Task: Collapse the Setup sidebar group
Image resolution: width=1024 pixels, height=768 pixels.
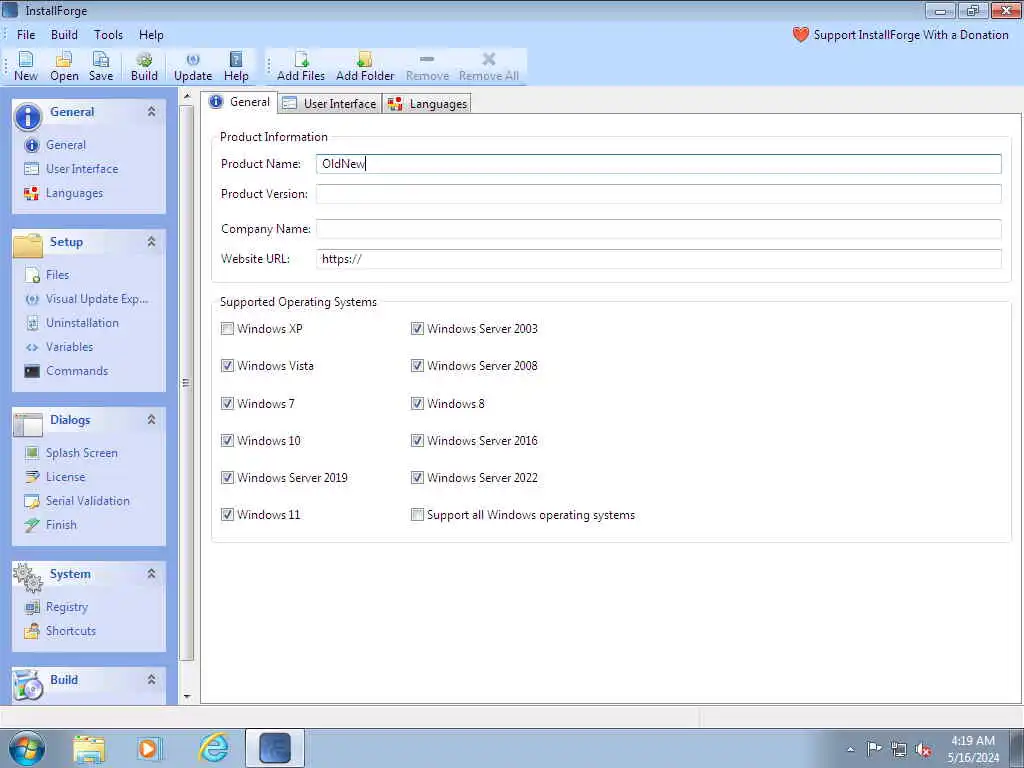Action: point(152,242)
